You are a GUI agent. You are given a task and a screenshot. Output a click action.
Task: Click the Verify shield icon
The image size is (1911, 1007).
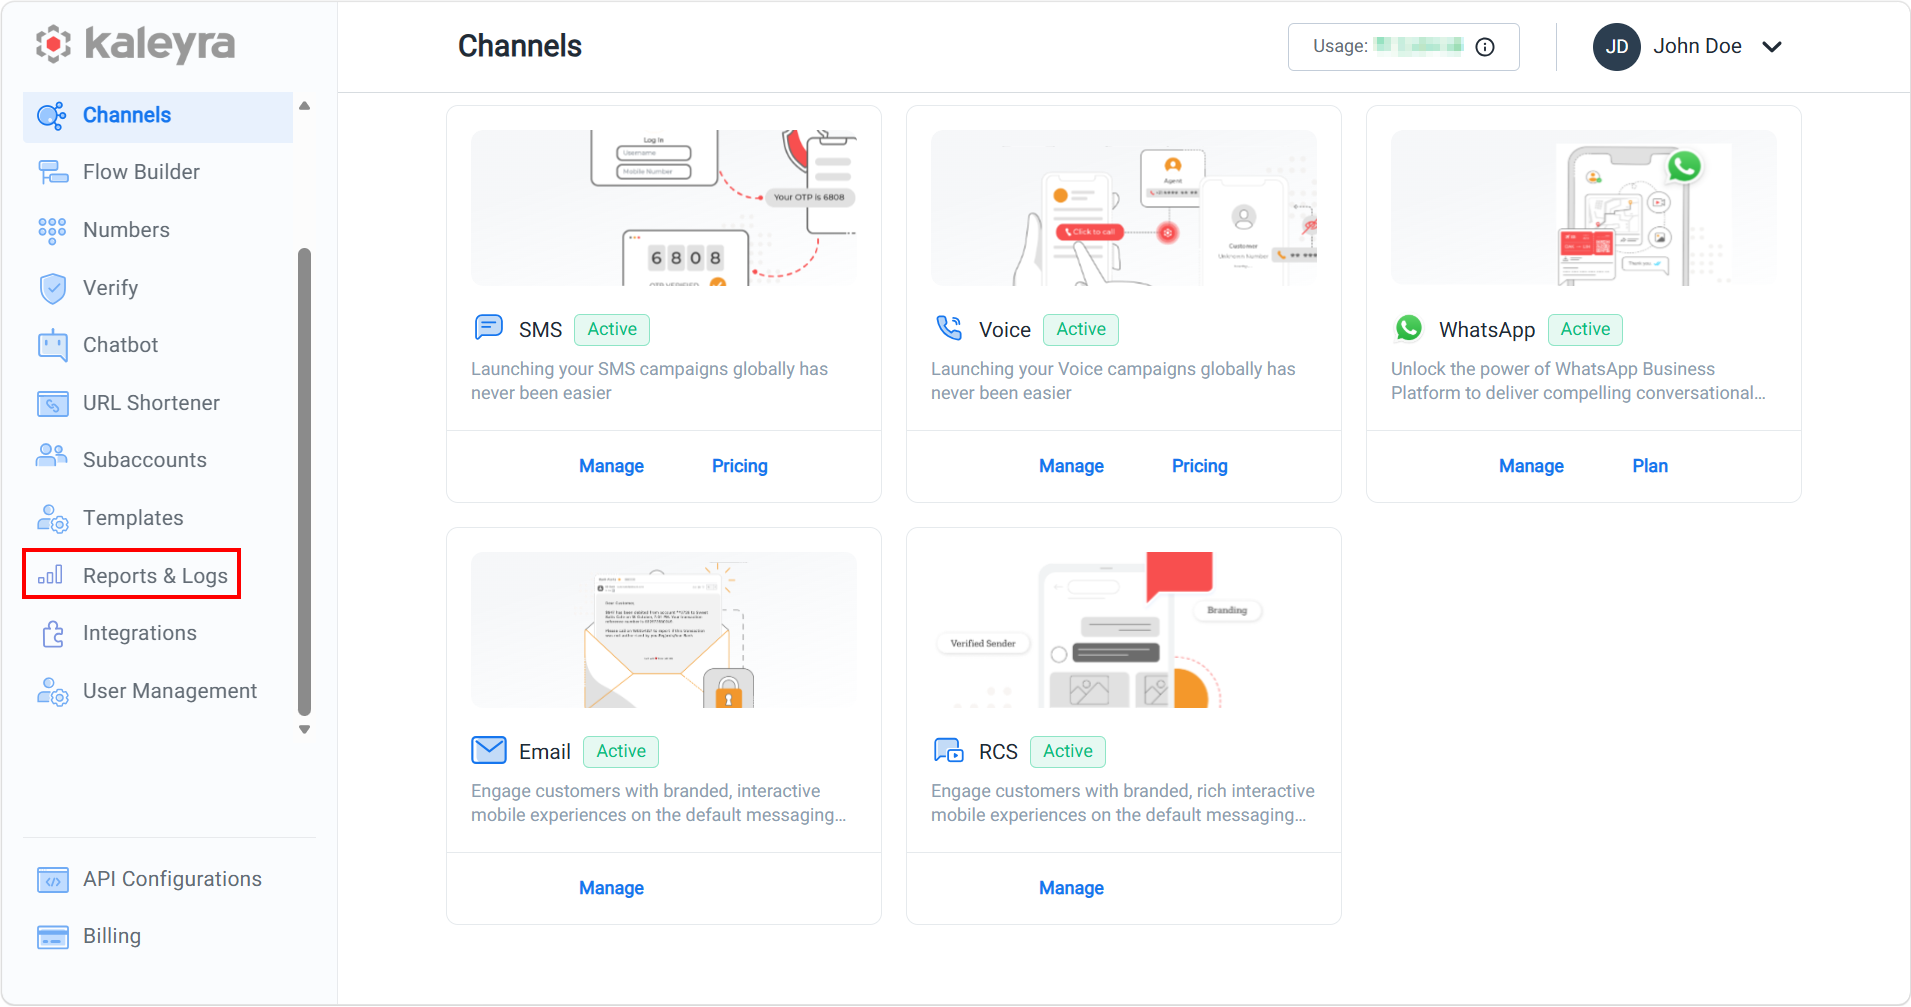[x=53, y=288]
